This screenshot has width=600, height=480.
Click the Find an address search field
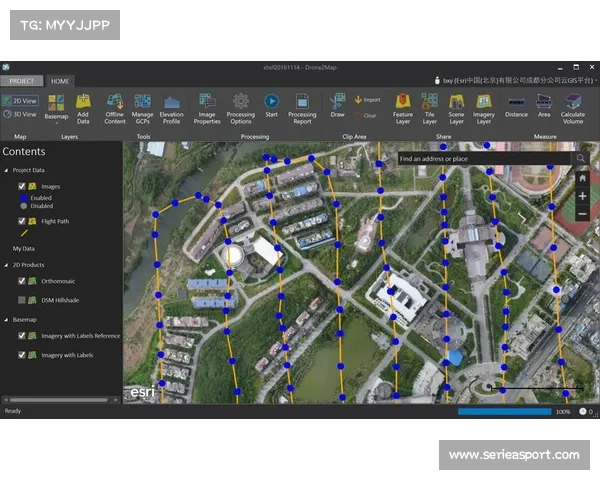click(x=484, y=158)
